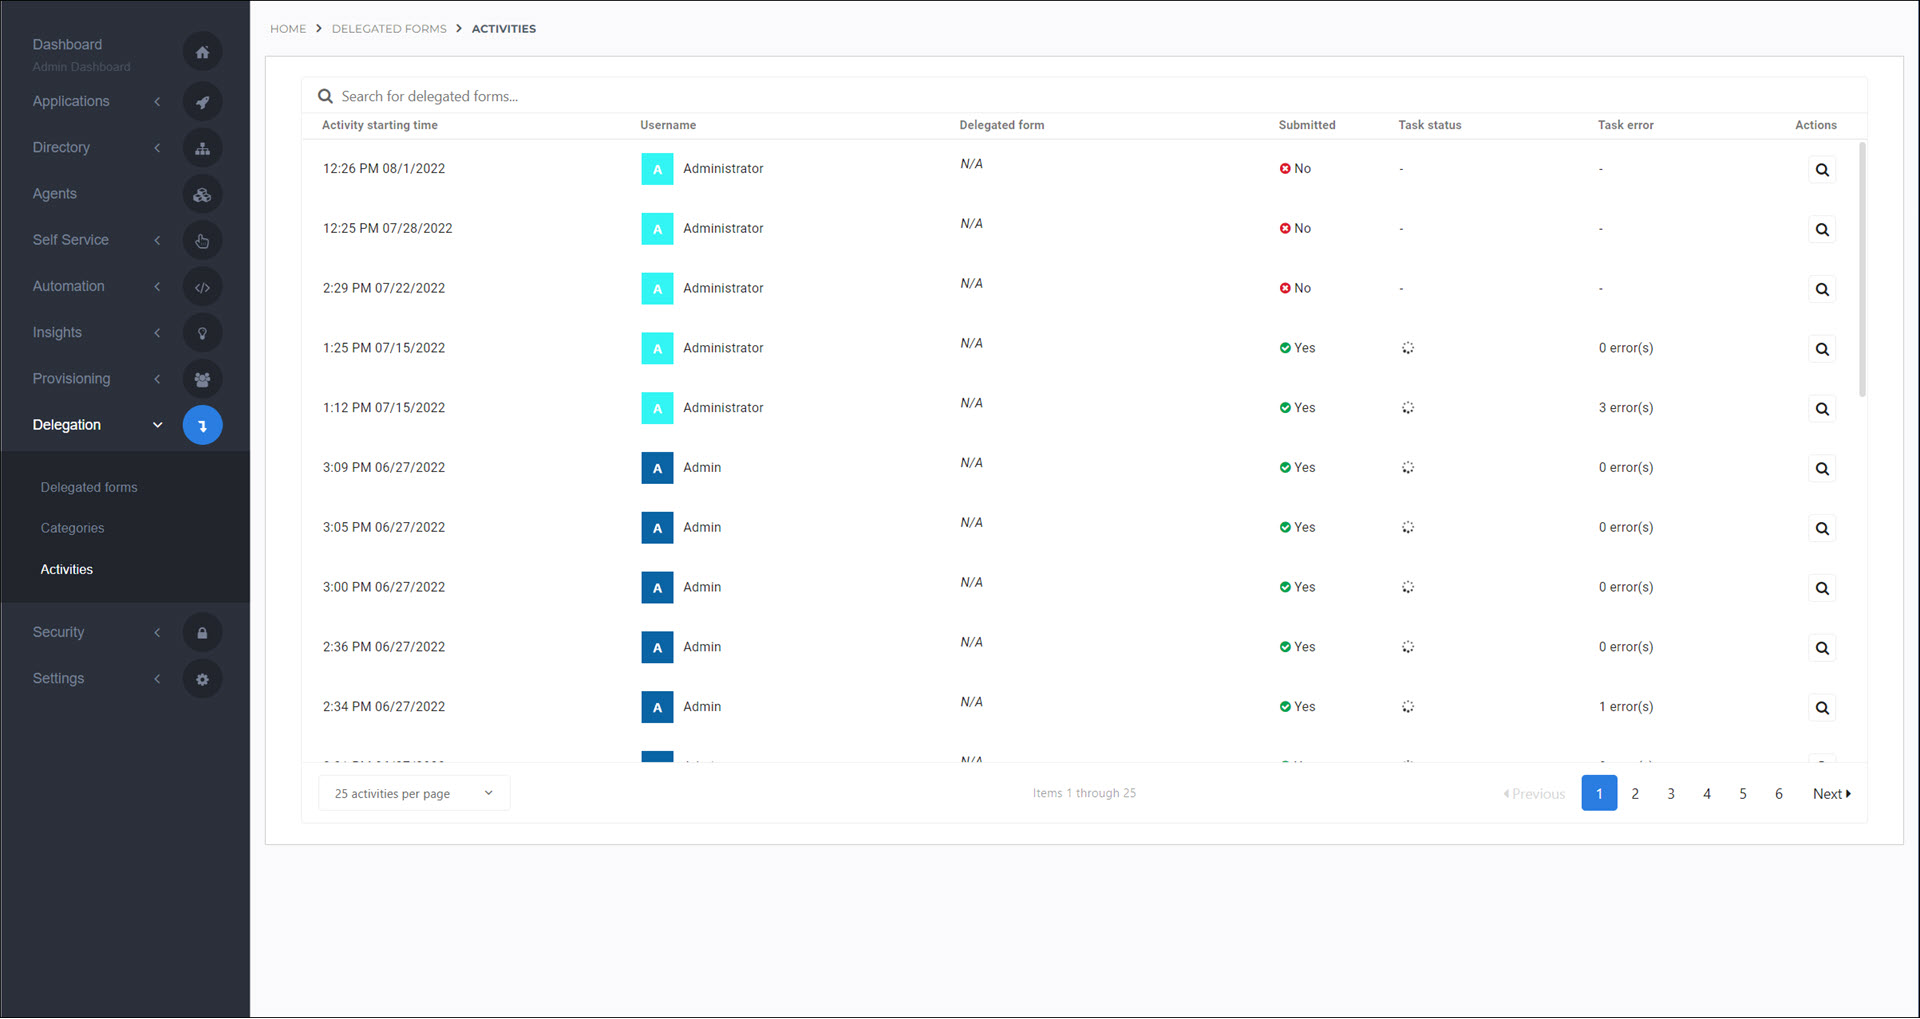The image size is (1920, 1019).
Task: Click the search magnifier icon in search bar
Action: 325,97
